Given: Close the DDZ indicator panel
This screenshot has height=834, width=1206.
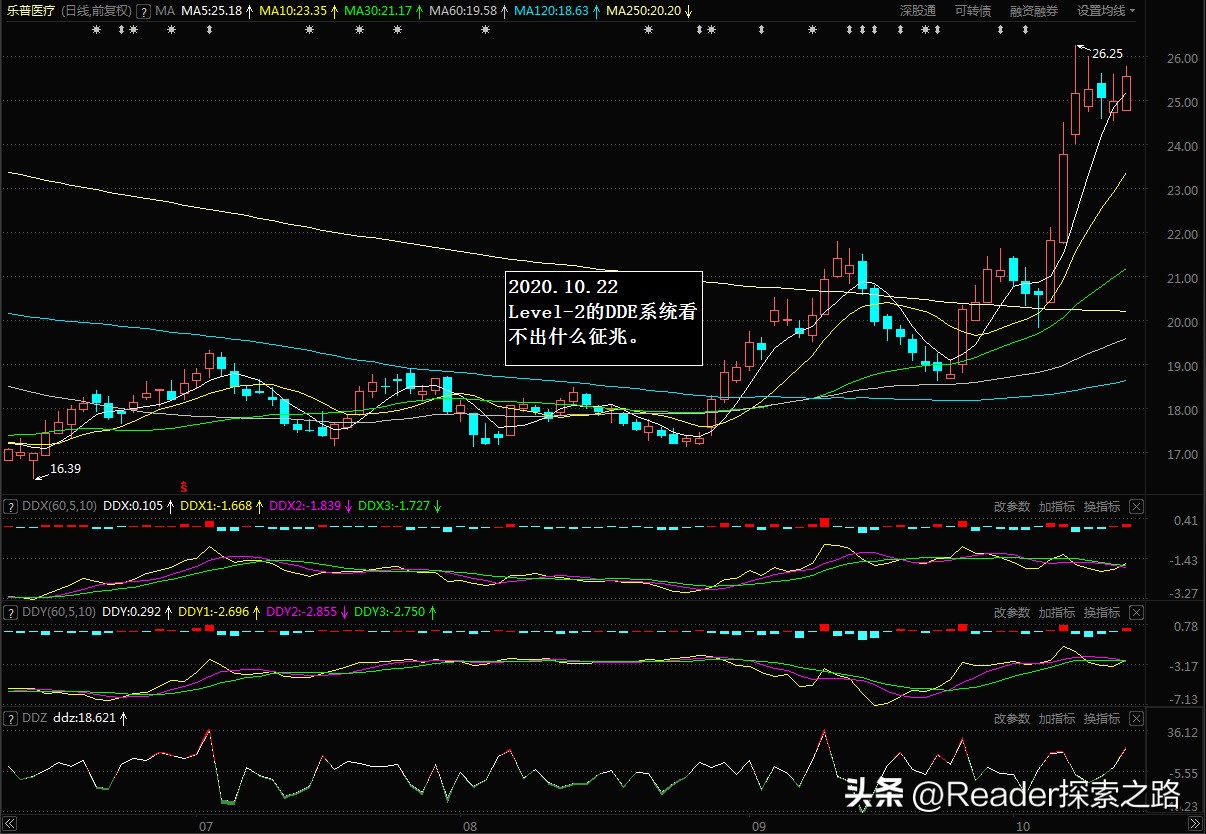Looking at the screenshot, I should [1136, 718].
